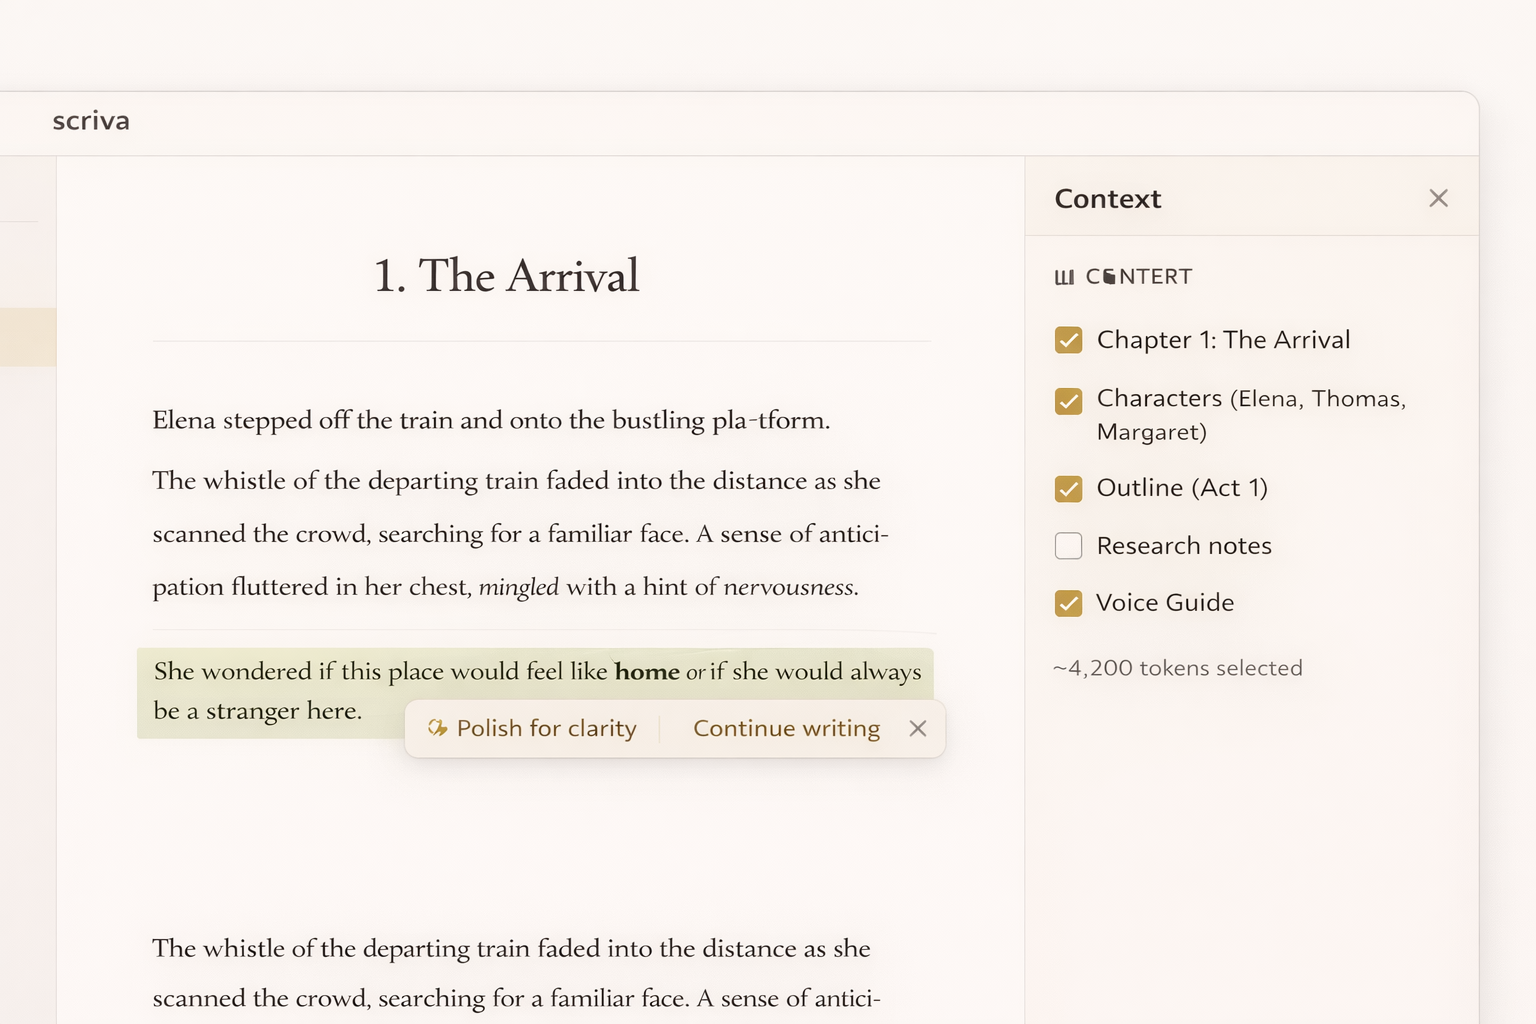
Task: Click the '~4,200 tokens selected' label
Action: [1177, 668]
